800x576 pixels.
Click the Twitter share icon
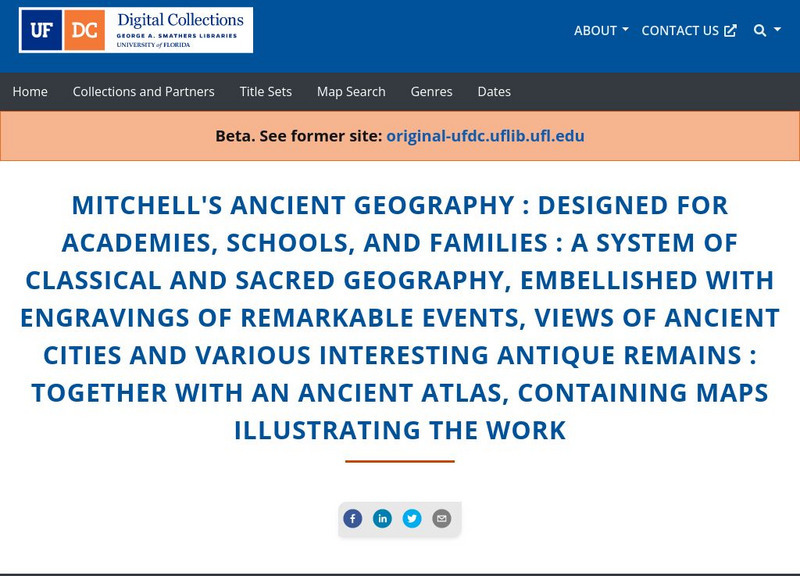coord(411,518)
